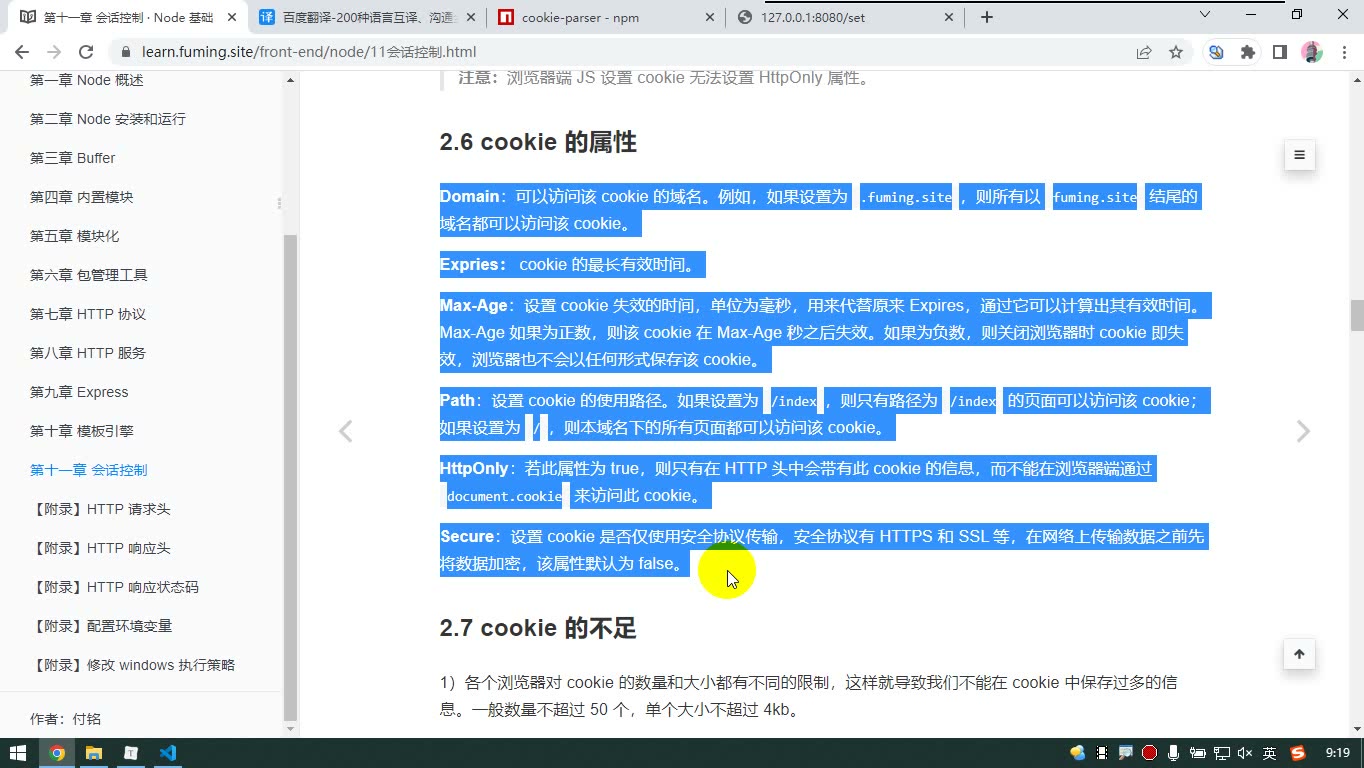Open 第六章 包管理工具 chapter
Viewport: 1364px width, 768px height.
(x=89, y=275)
